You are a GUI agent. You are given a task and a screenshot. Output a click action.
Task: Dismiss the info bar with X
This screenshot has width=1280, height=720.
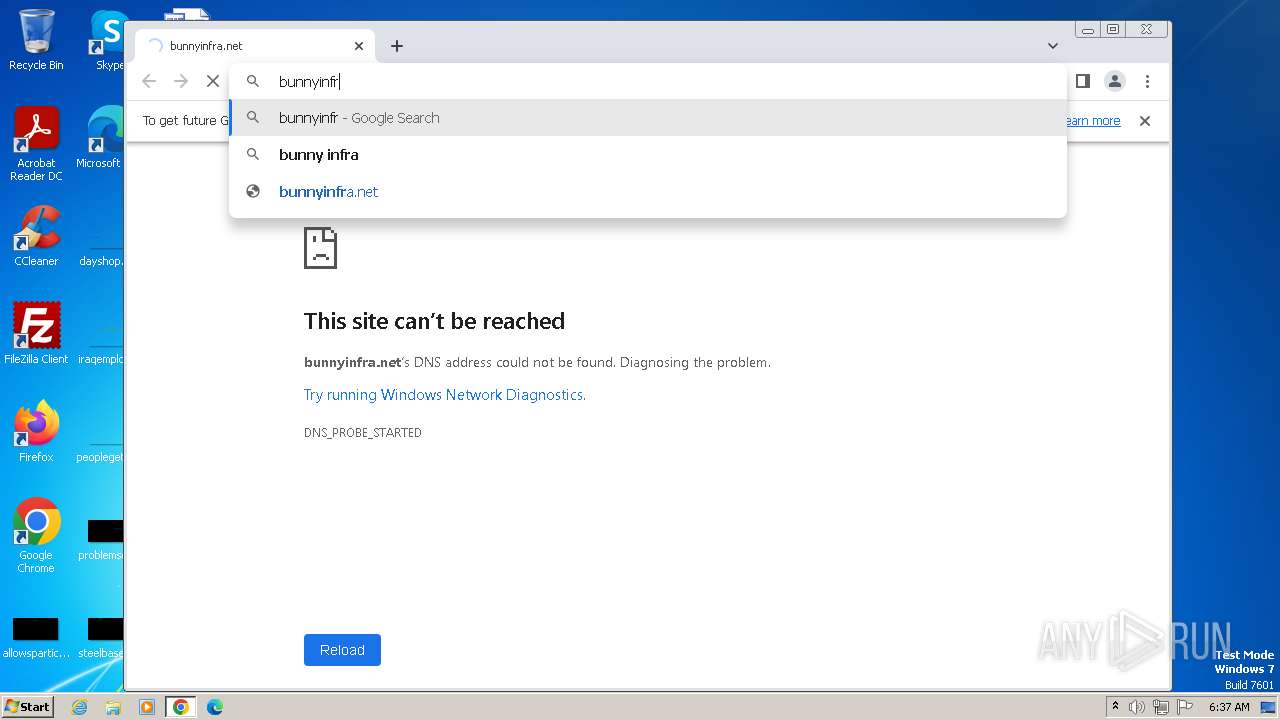coord(1145,121)
